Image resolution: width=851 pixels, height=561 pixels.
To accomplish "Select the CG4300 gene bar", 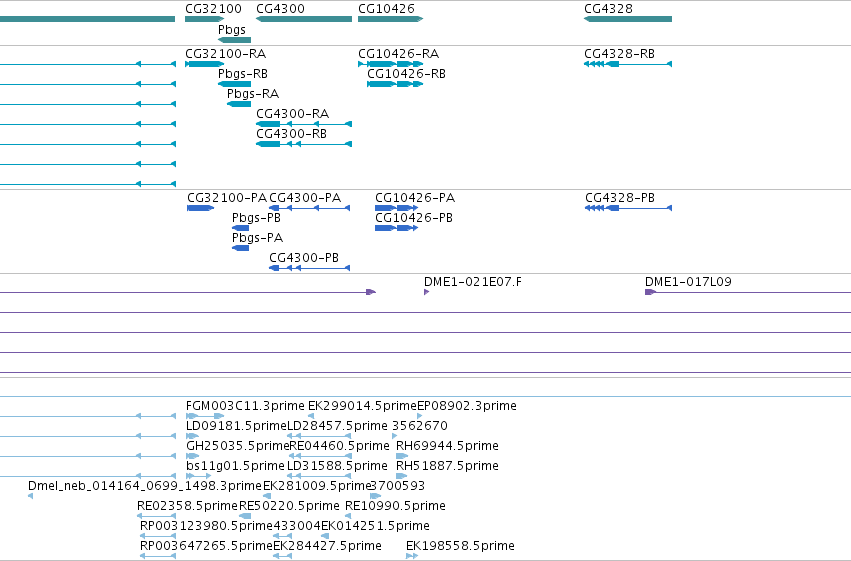I will (x=304, y=19).
